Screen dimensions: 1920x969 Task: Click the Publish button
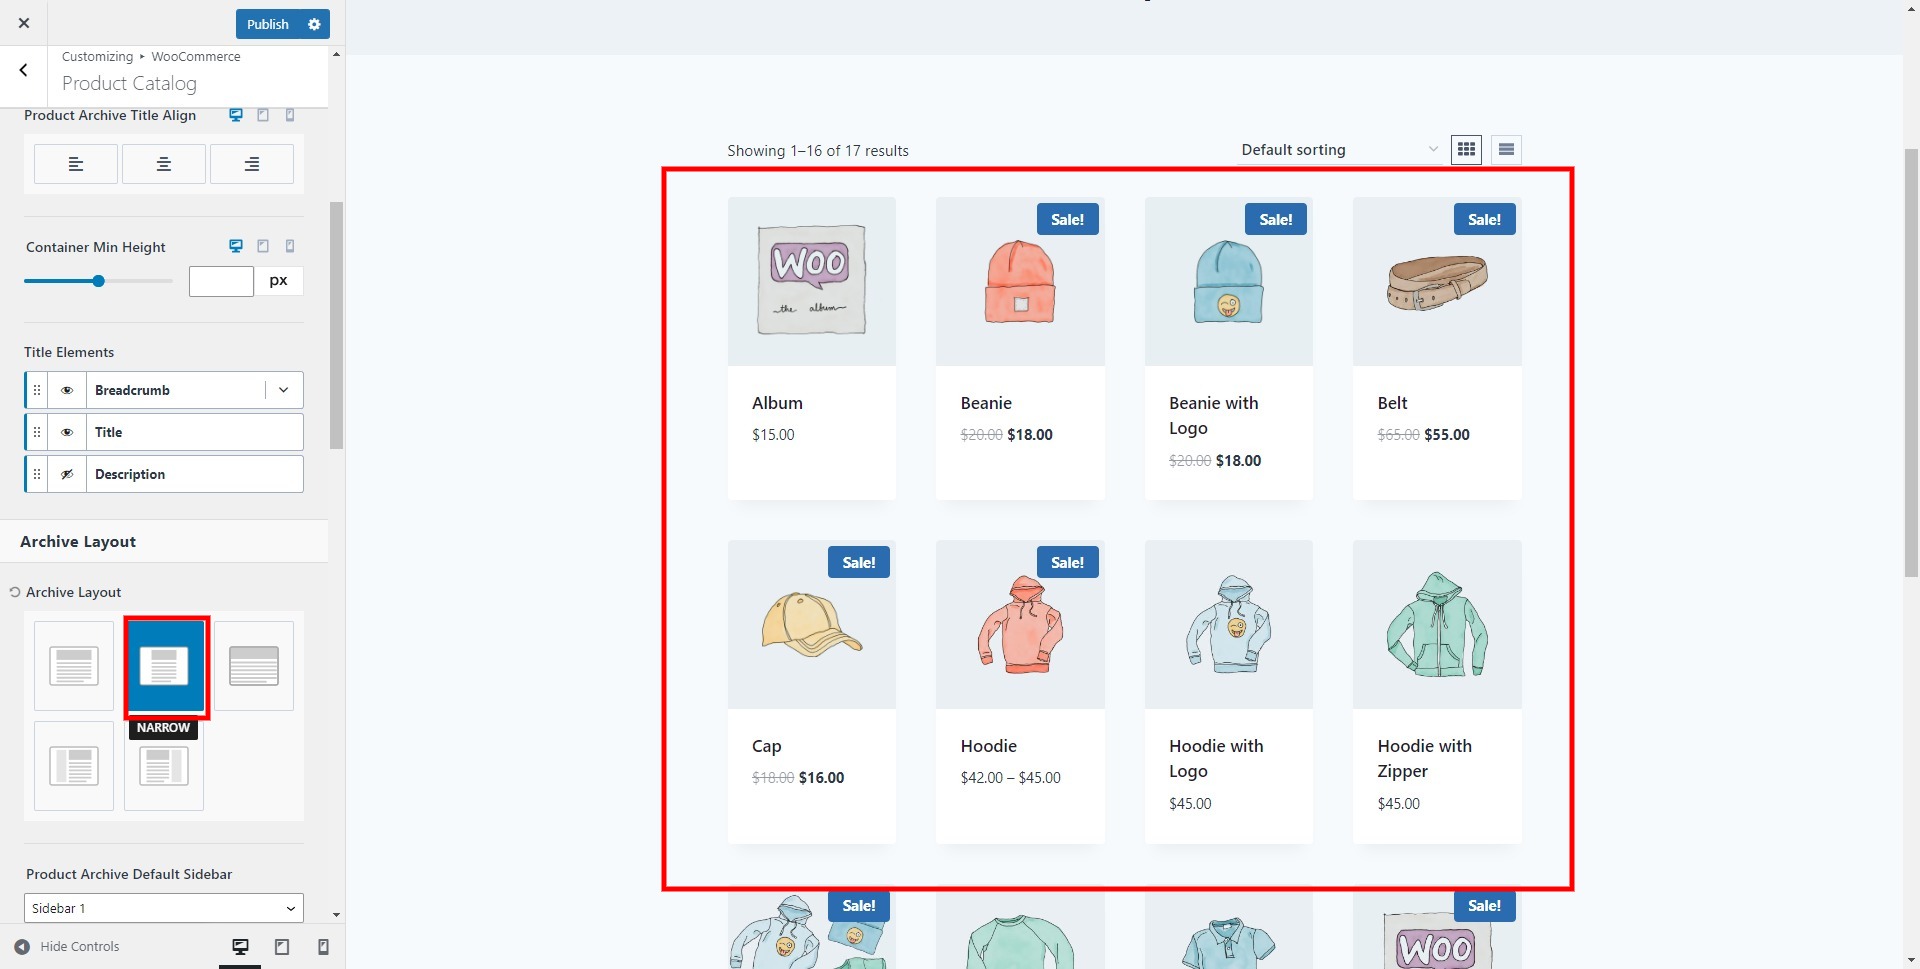(x=267, y=24)
